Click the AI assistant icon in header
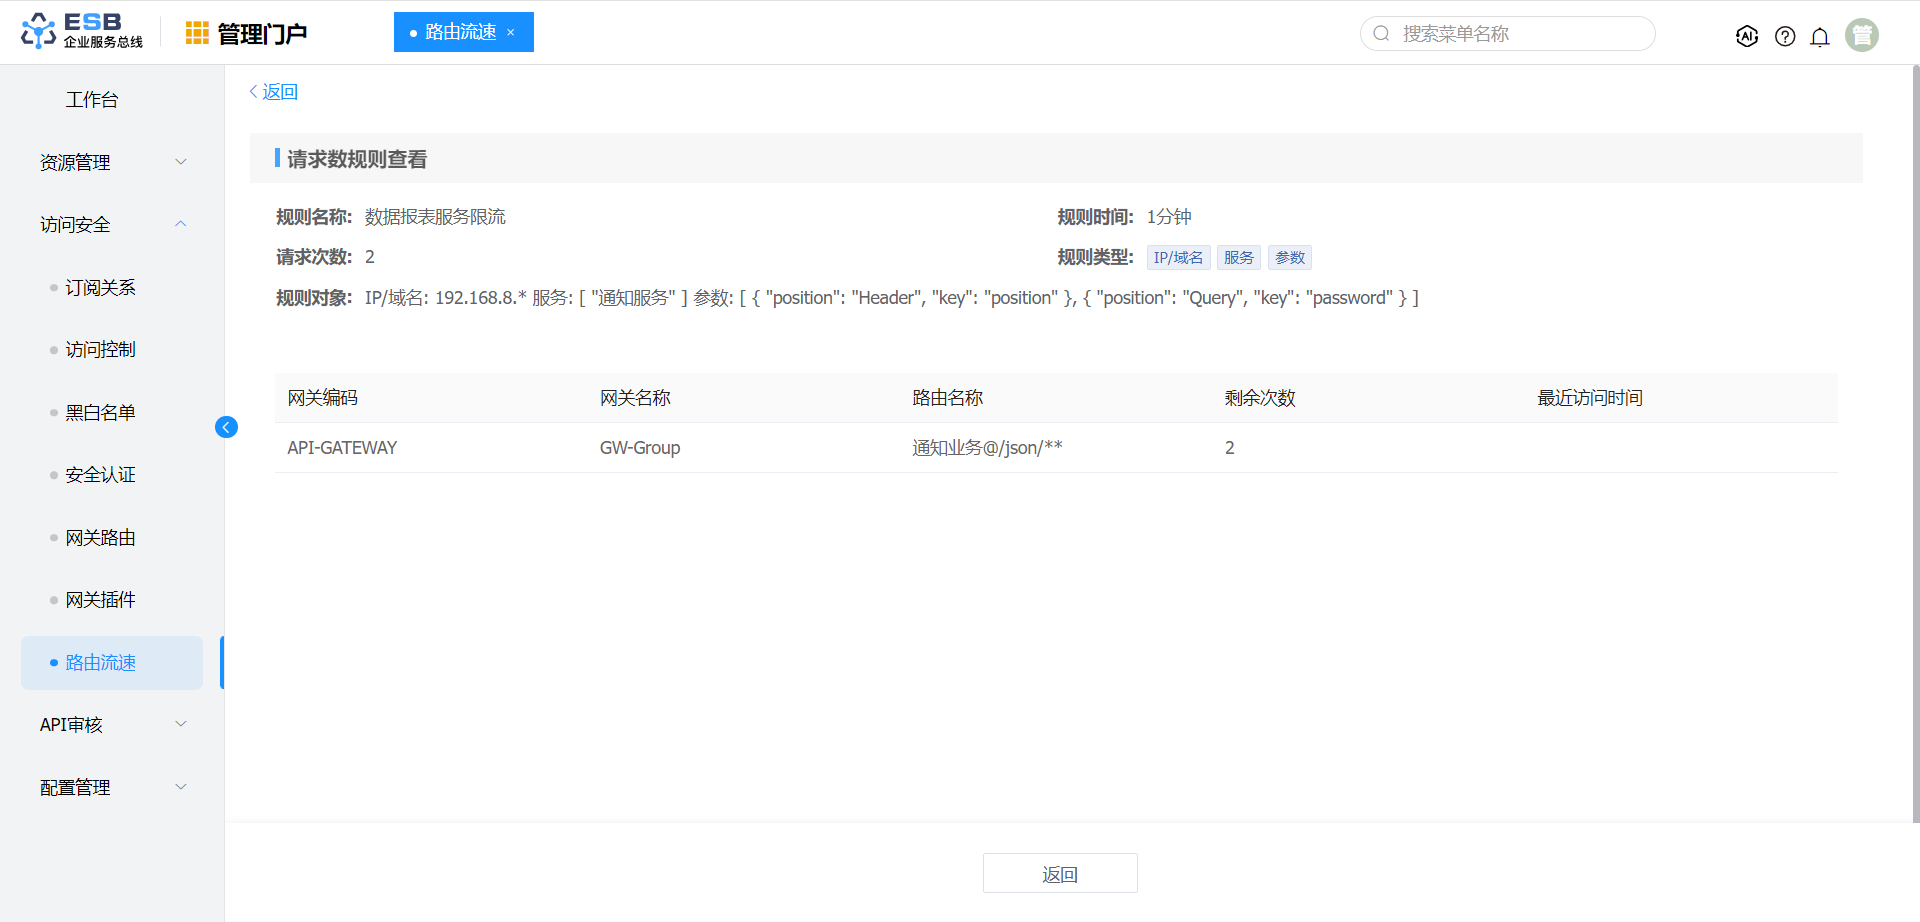1920x922 pixels. 1747,36
